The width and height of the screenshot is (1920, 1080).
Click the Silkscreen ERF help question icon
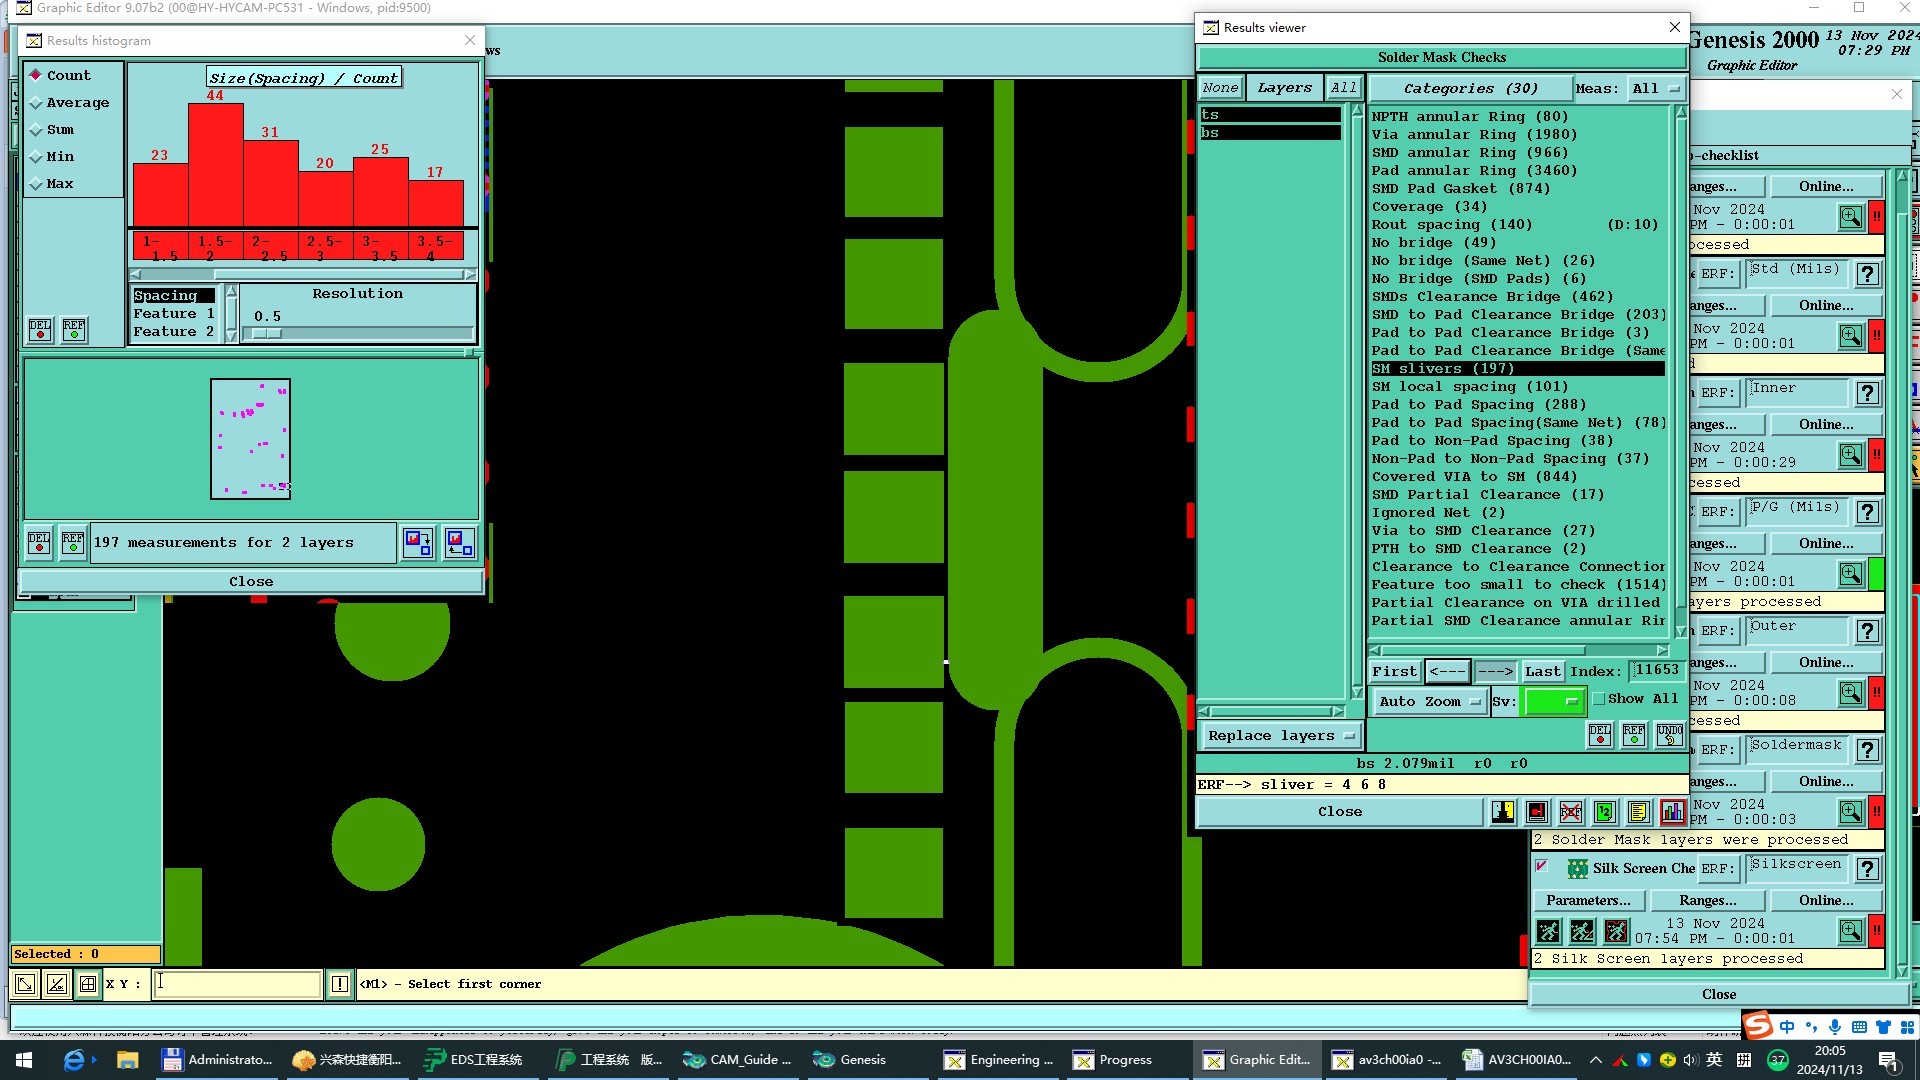(1867, 869)
